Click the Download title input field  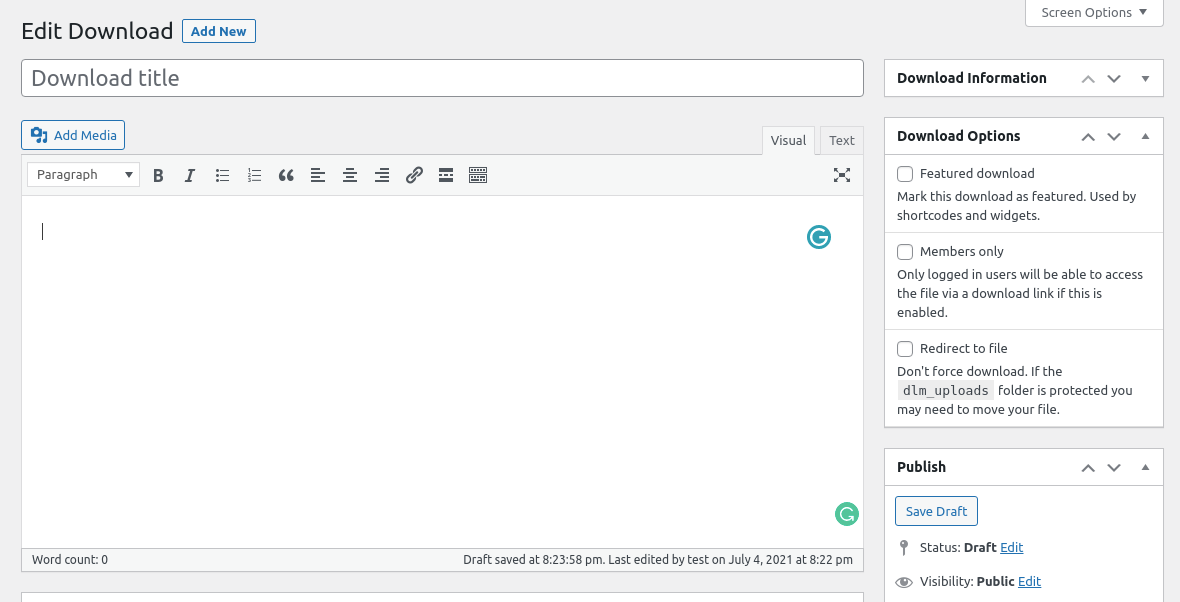click(442, 78)
